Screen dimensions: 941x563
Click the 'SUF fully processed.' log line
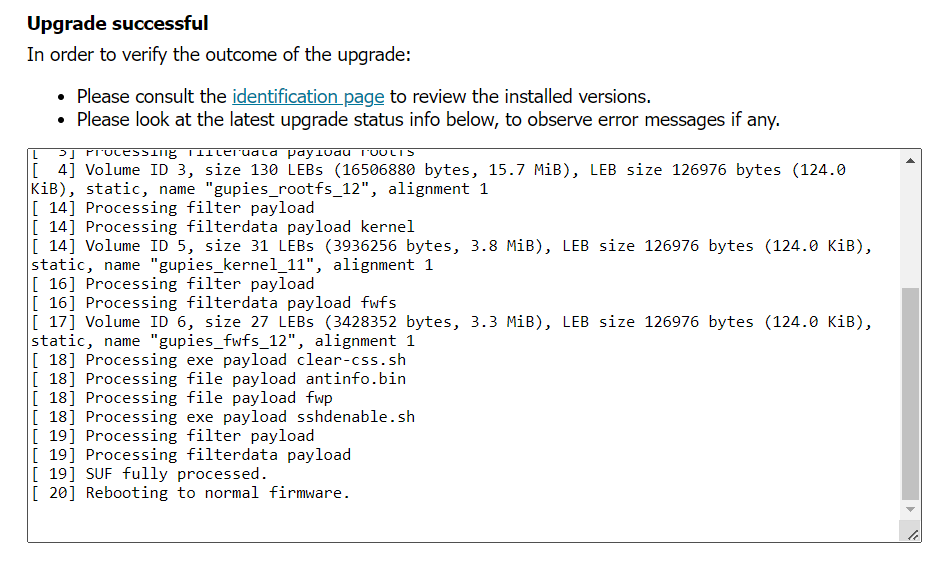pos(149,474)
